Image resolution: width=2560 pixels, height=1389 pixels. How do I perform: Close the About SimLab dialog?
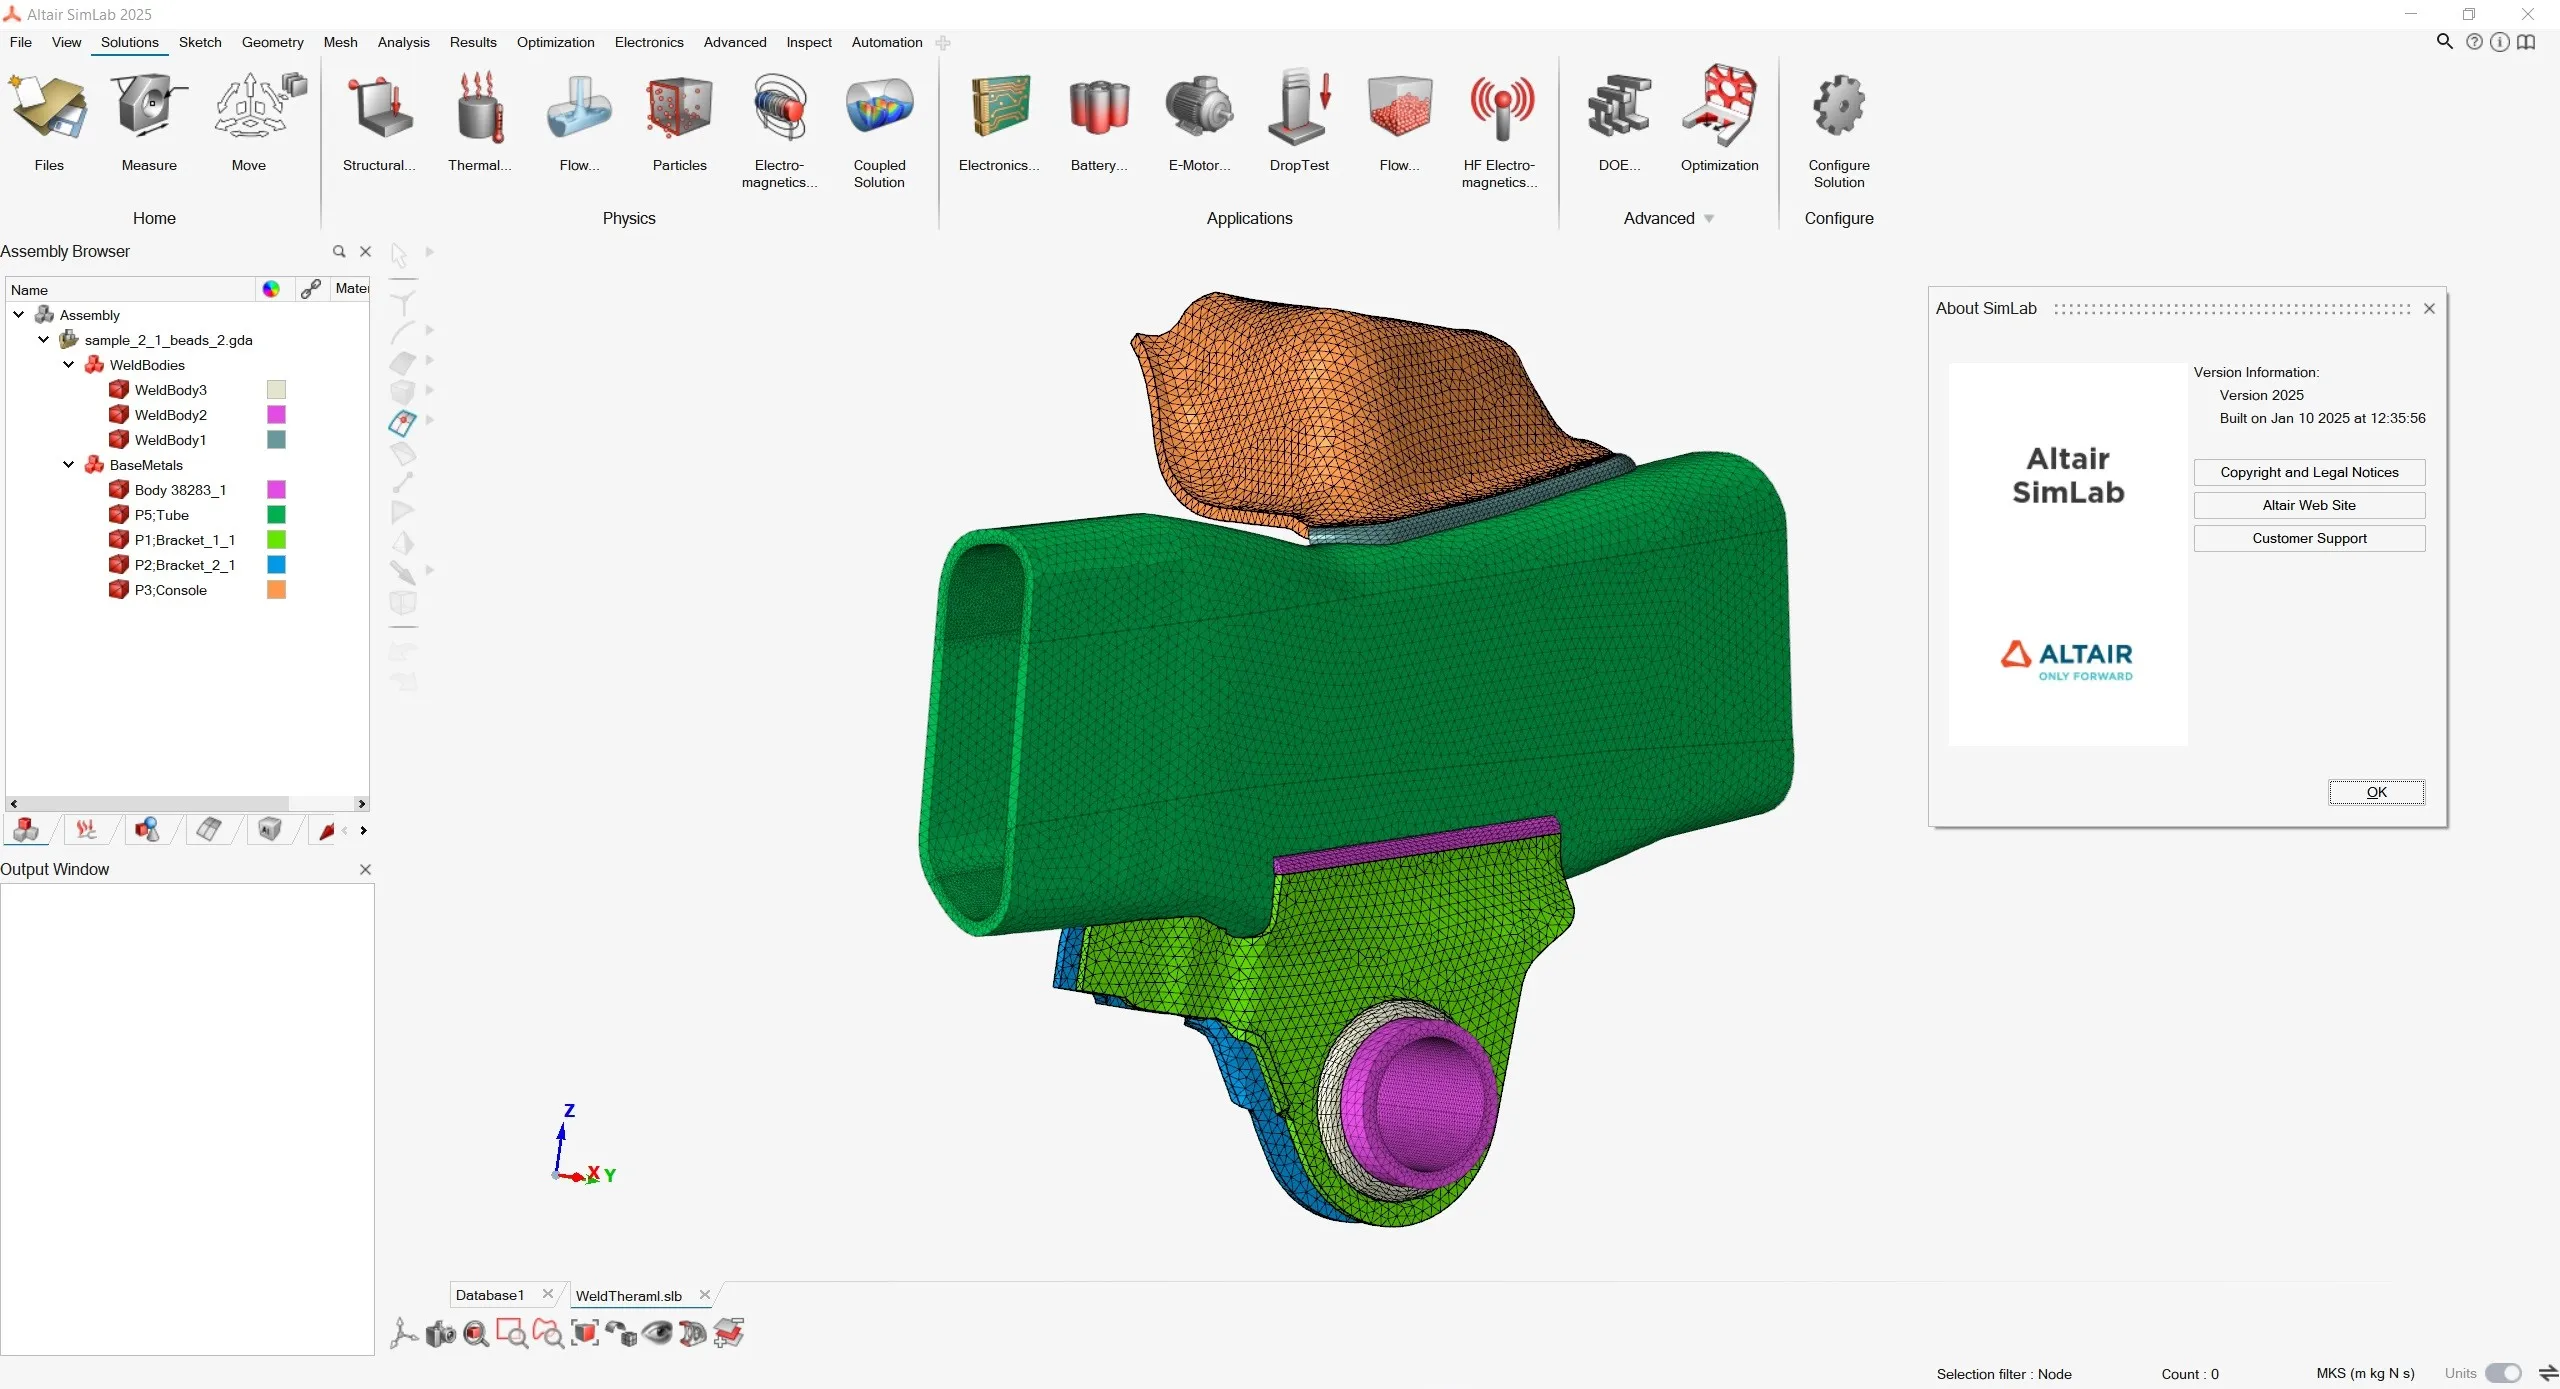pos(2429,309)
